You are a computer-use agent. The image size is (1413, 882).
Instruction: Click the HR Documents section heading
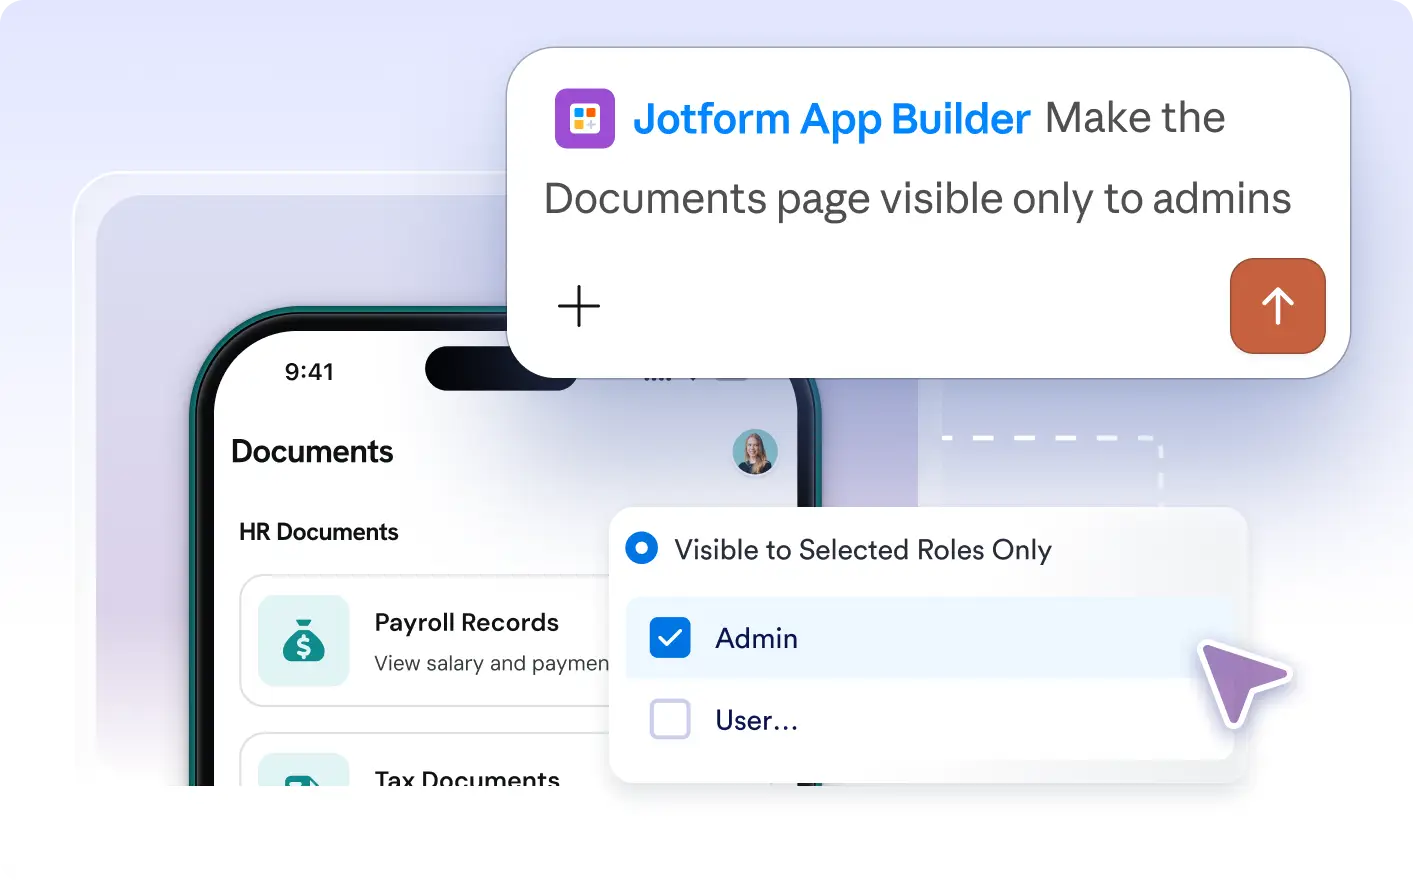pyautogui.click(x=319, y=532)
